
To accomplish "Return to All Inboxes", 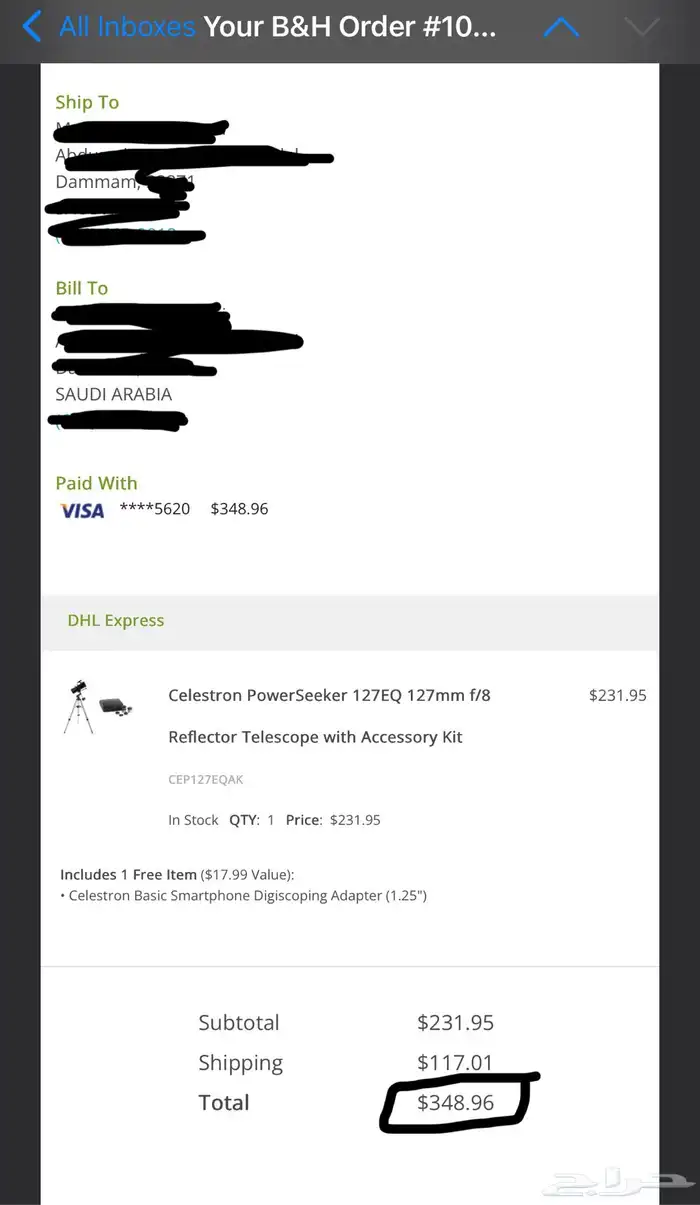I will [126, 27].
